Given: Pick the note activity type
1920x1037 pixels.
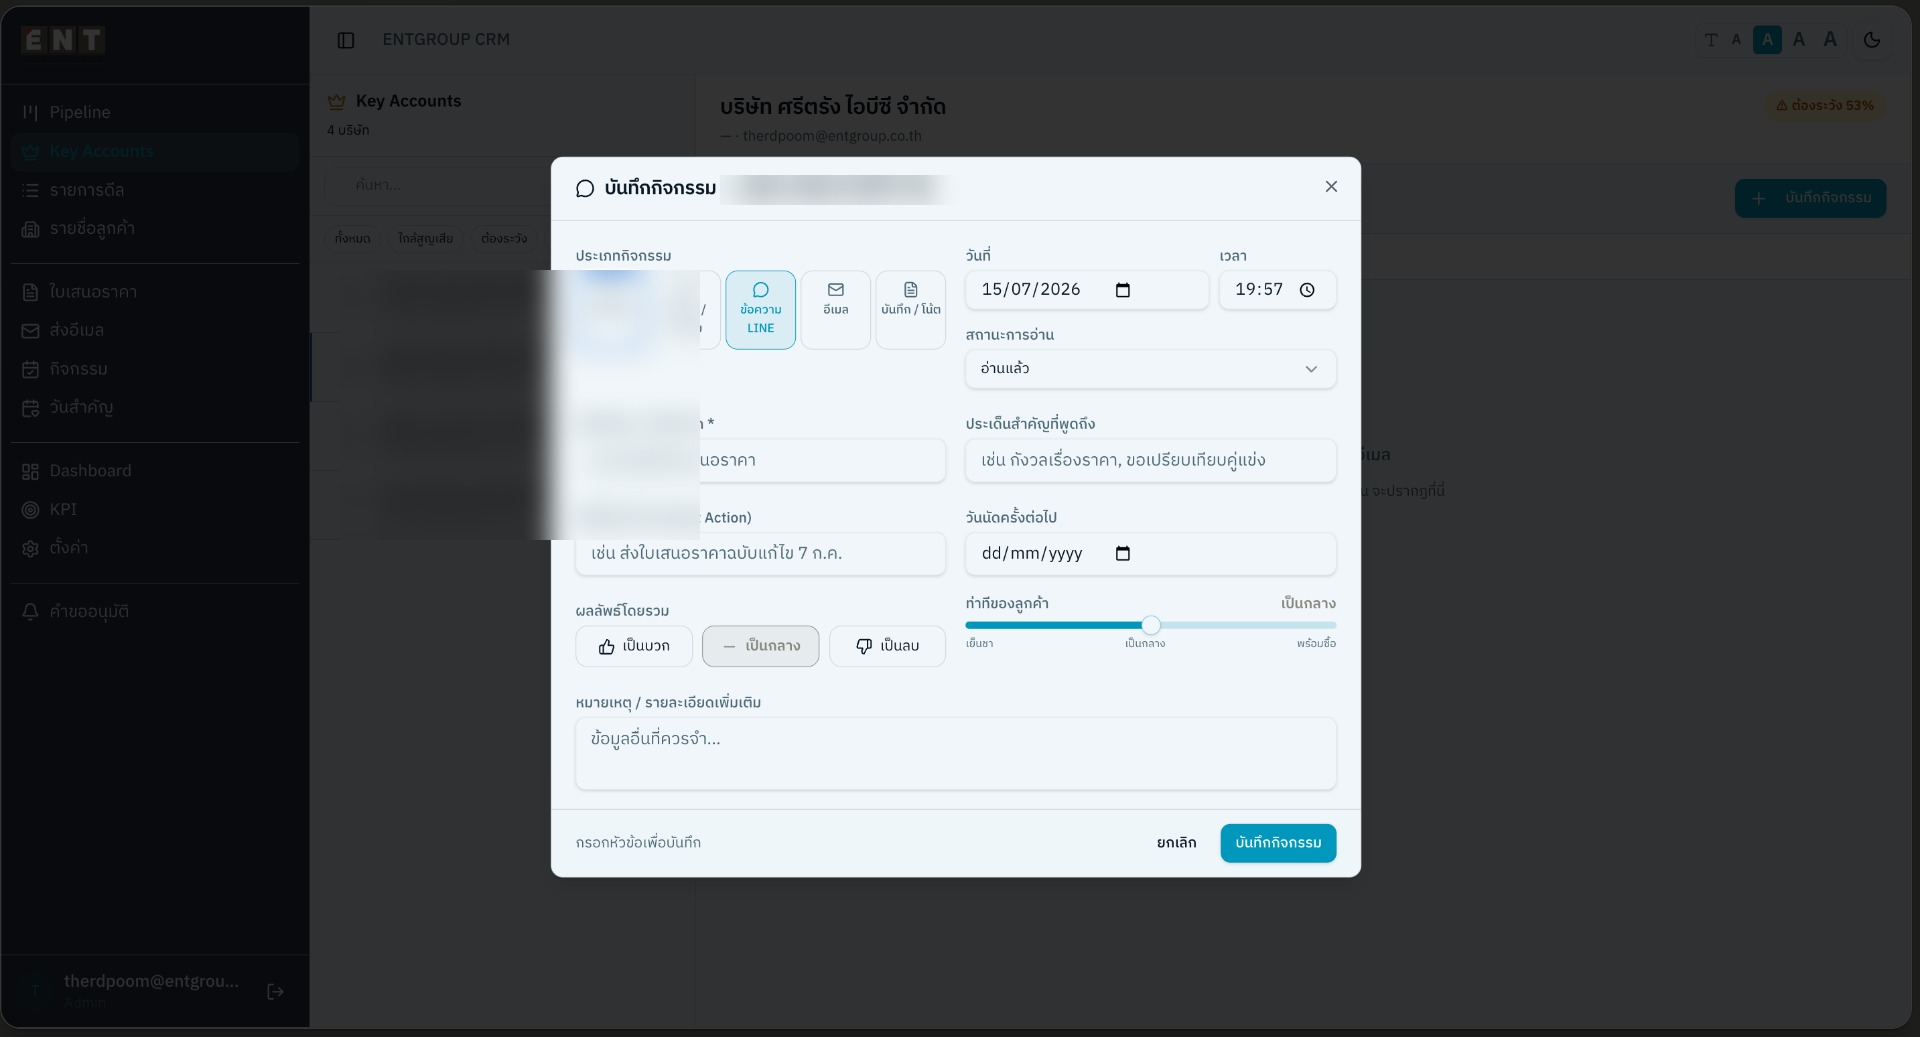Looking at the screenshot, I should tap(910, 310).
